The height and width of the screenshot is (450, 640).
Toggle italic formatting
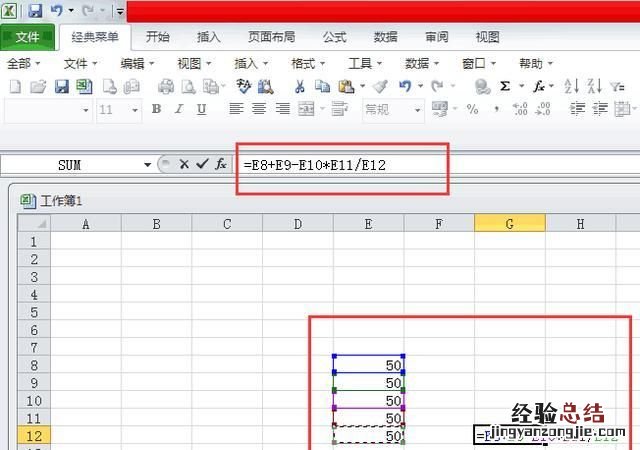[180, 109]
